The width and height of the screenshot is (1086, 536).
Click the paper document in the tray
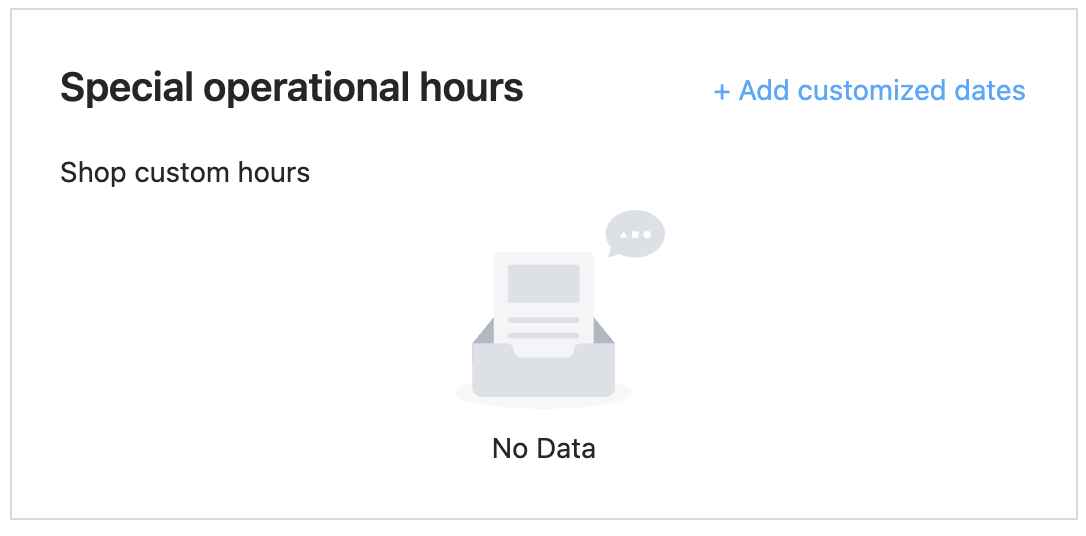[x=544, y=304]
